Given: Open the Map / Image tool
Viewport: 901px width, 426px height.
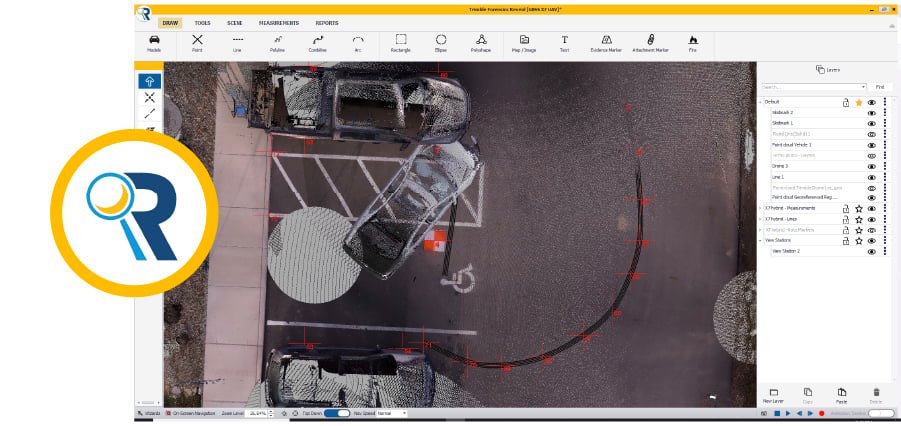Looking at the screenshot, I should [x=524, y=44].
